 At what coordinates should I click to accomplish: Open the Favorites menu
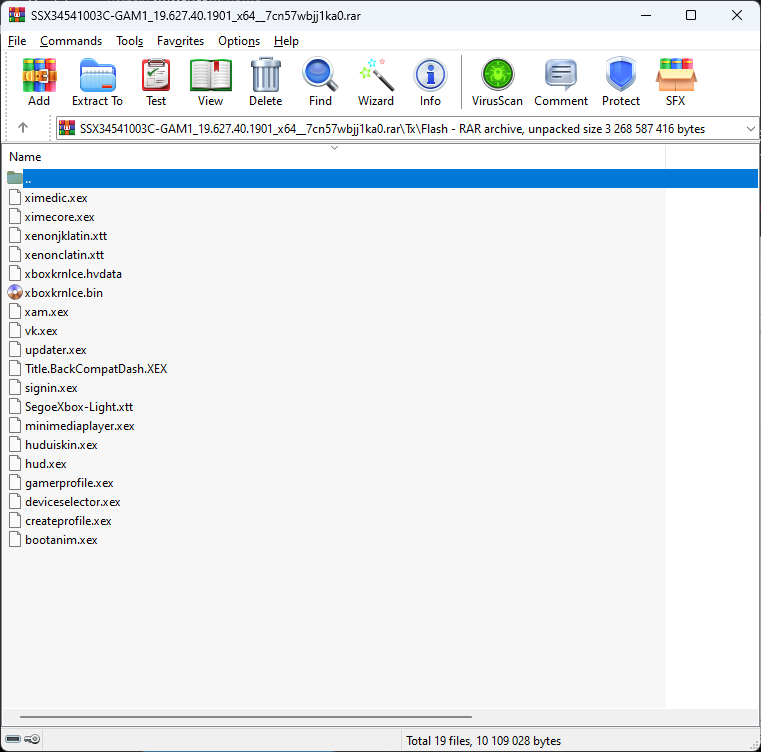[x=180, y=41]
